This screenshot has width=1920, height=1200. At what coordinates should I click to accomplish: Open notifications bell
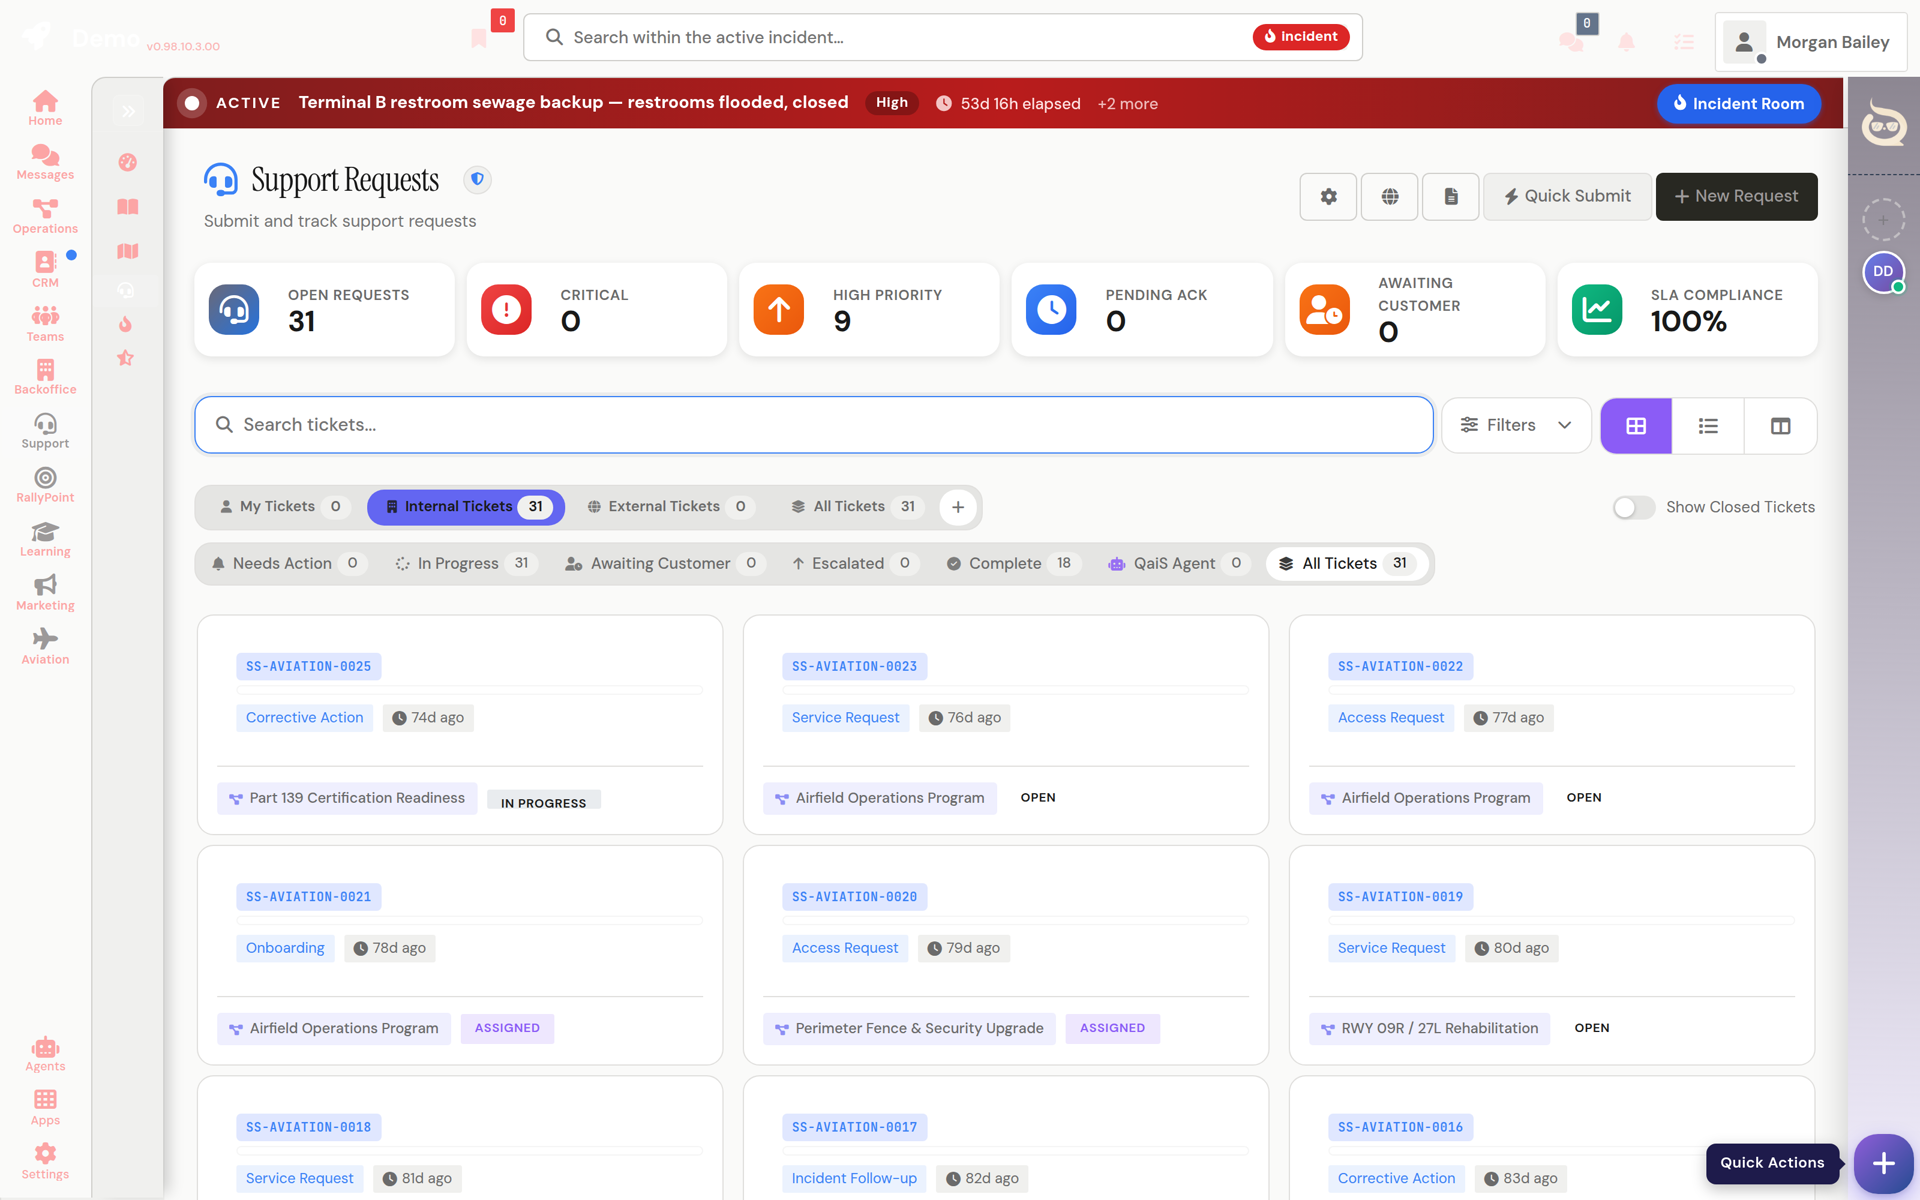point(1627,42)
